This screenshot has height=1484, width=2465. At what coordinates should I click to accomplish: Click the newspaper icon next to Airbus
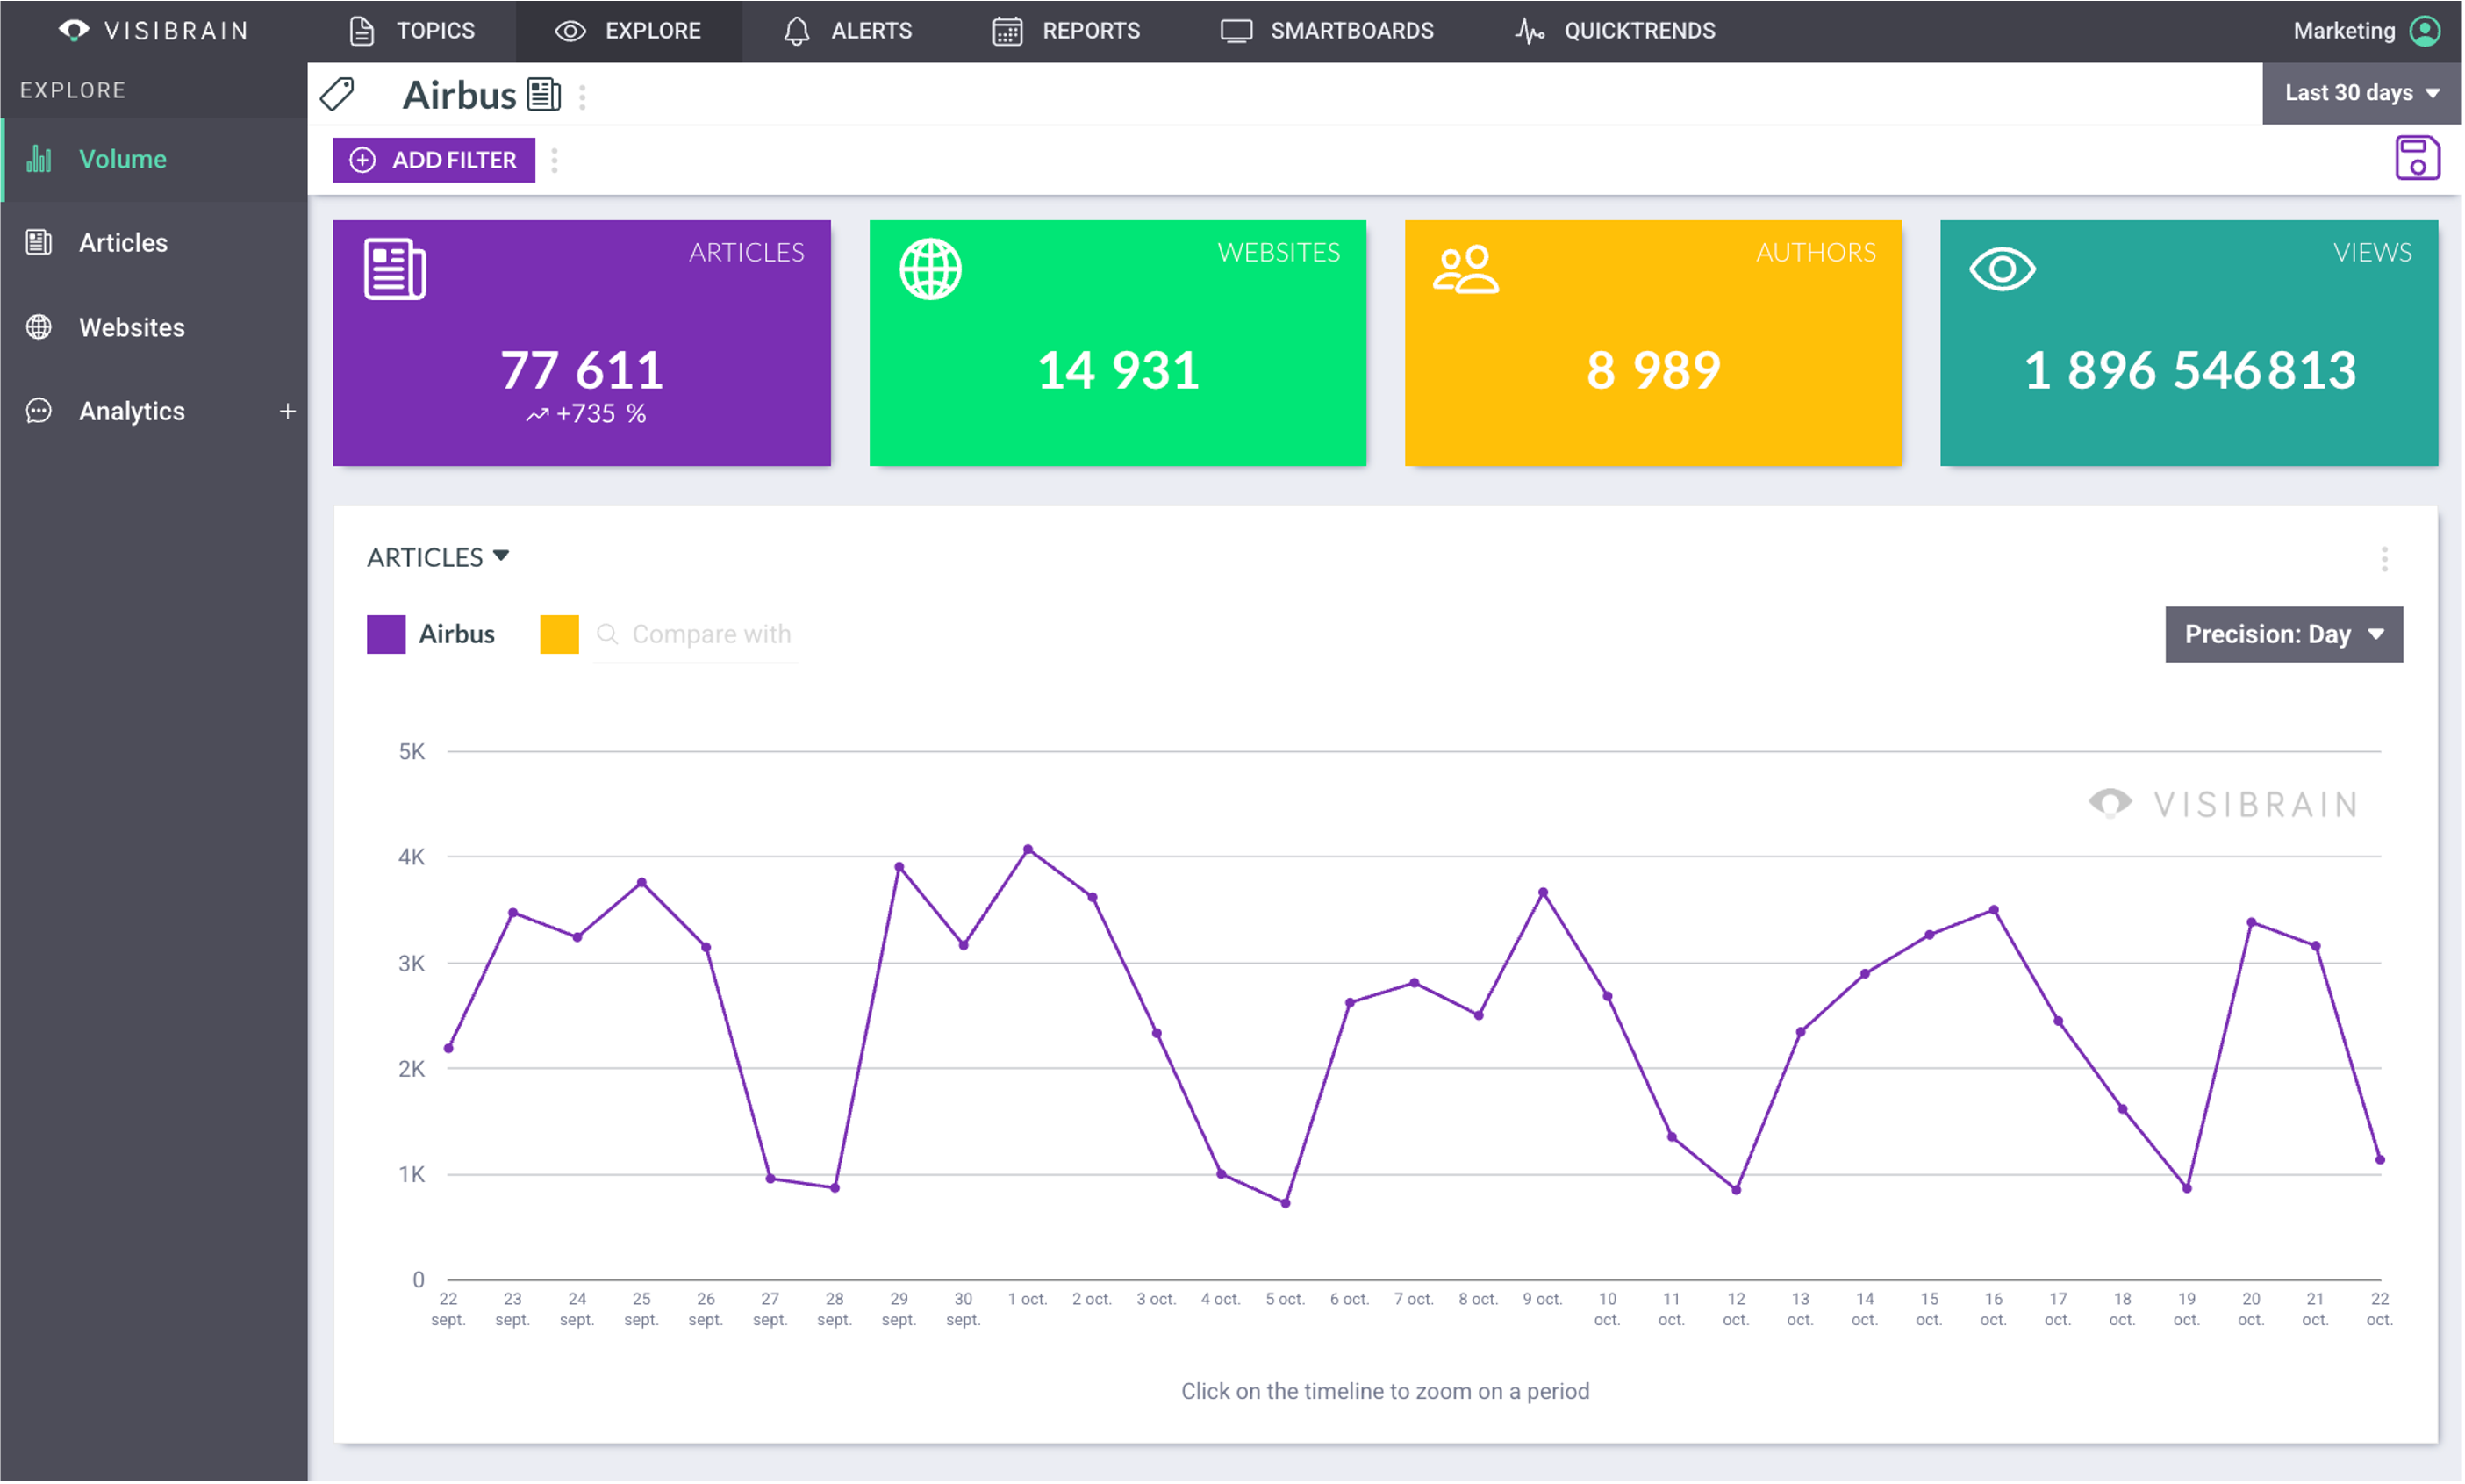pyautogui.click(x=544, y=95)
